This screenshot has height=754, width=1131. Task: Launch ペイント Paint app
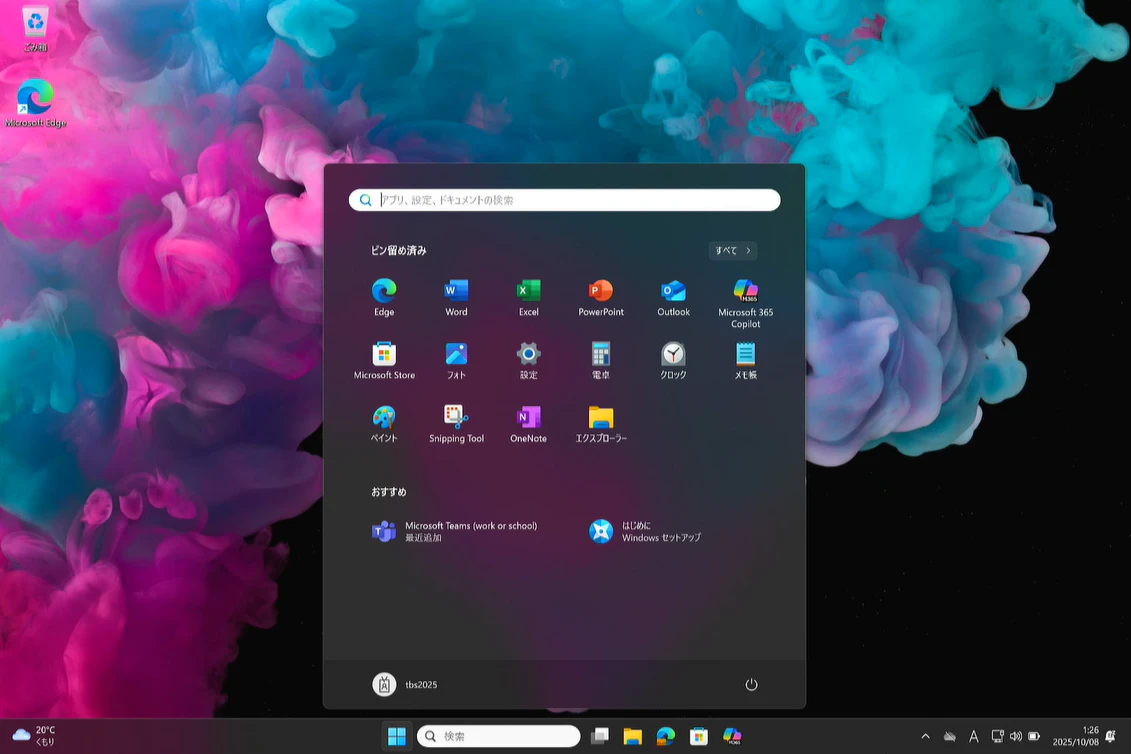[x=384, y=424]
